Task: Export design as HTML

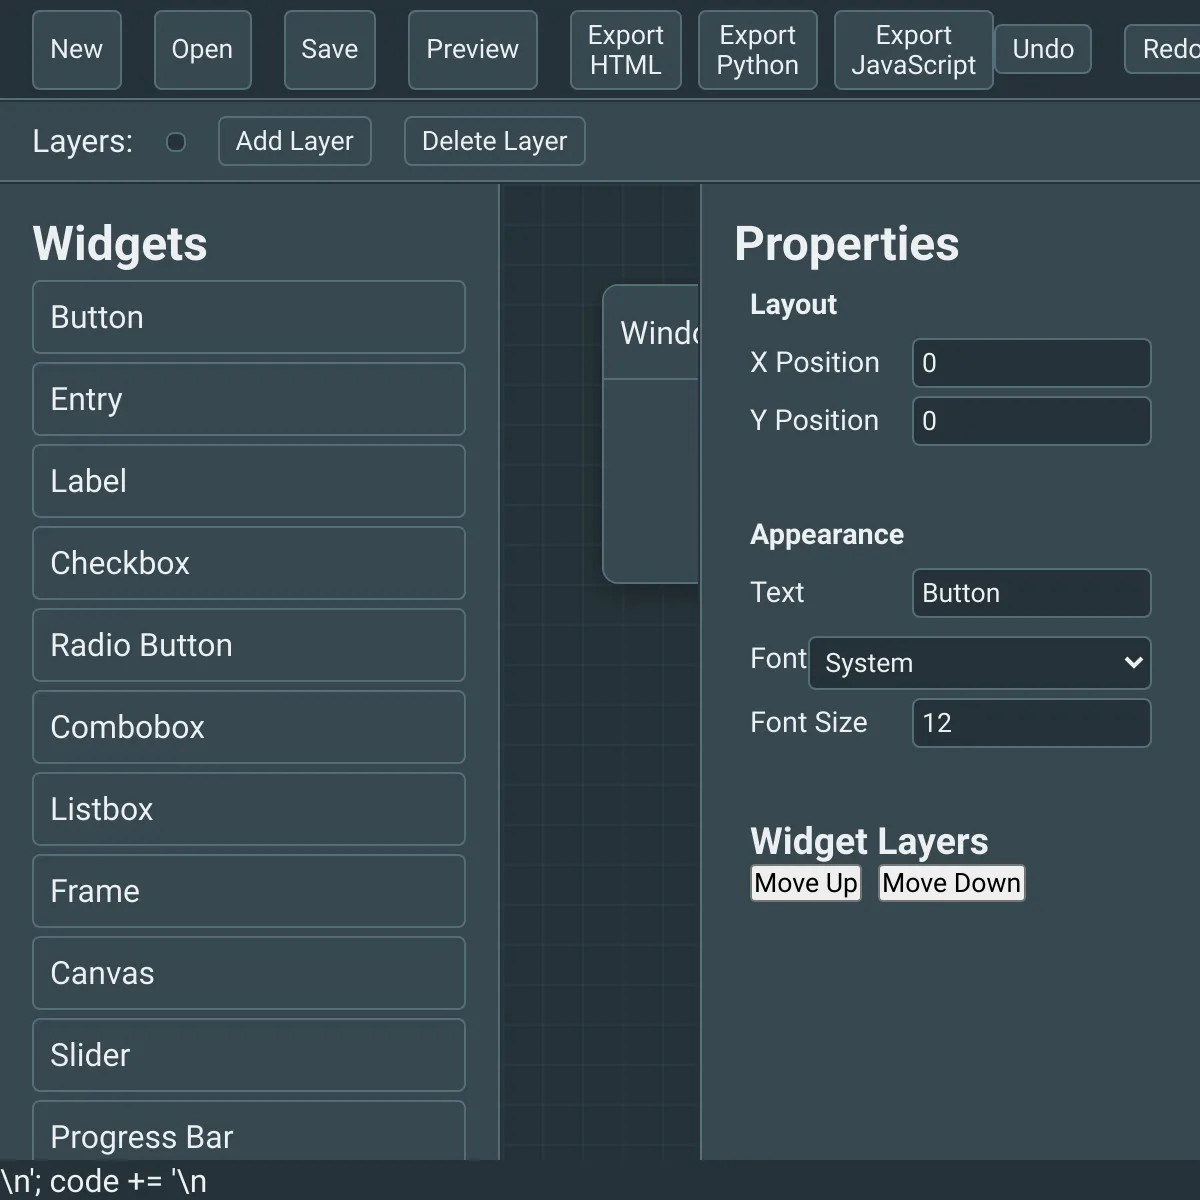Action: 625,50
